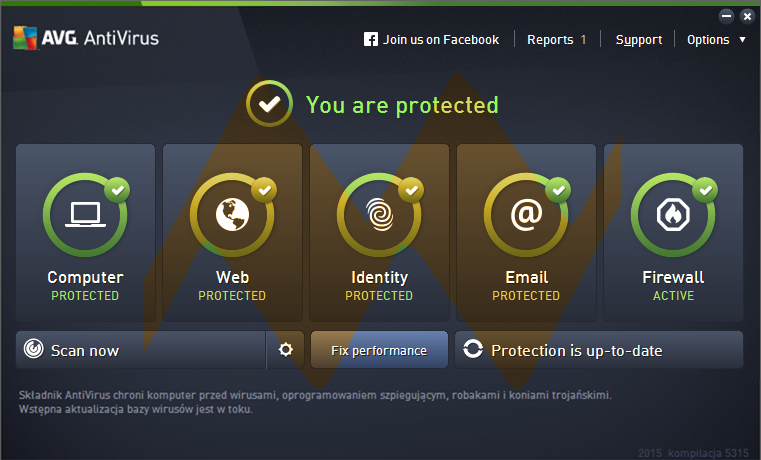Click Join us on Facebook link
This screenshot has width=761, height=460.
click(440, 40)
